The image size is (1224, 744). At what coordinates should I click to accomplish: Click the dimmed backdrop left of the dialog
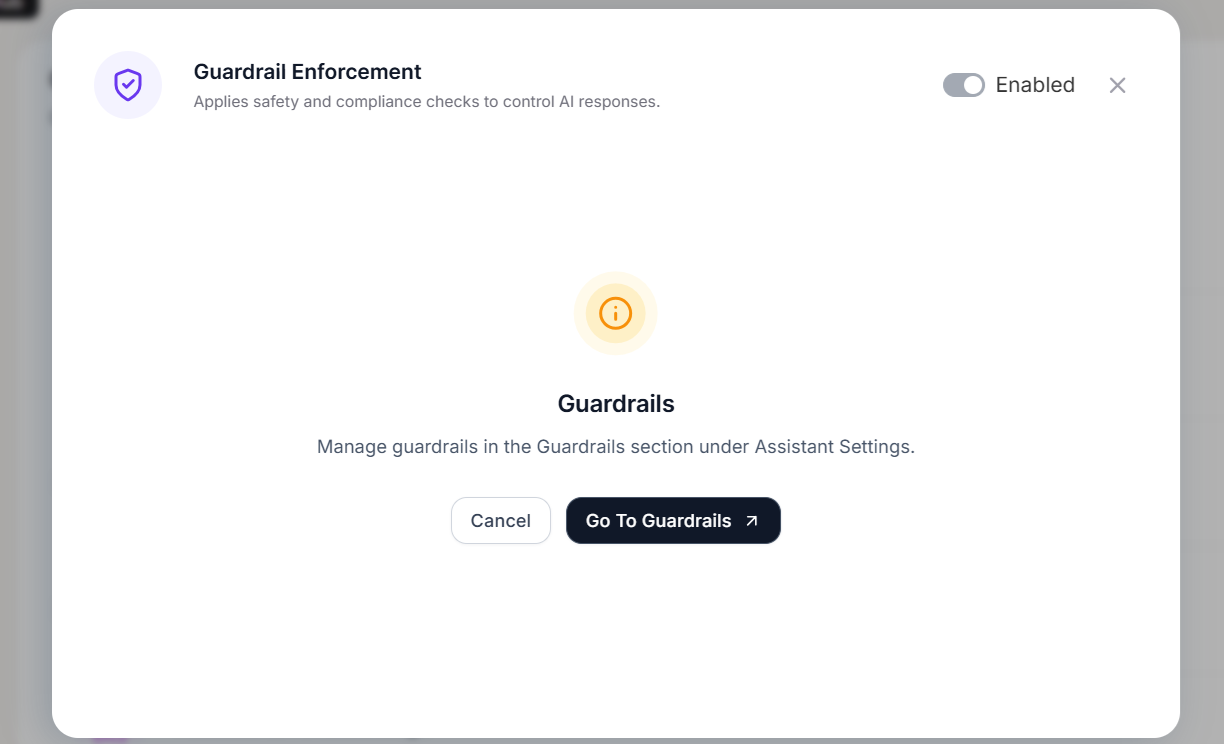coord(25,400)
